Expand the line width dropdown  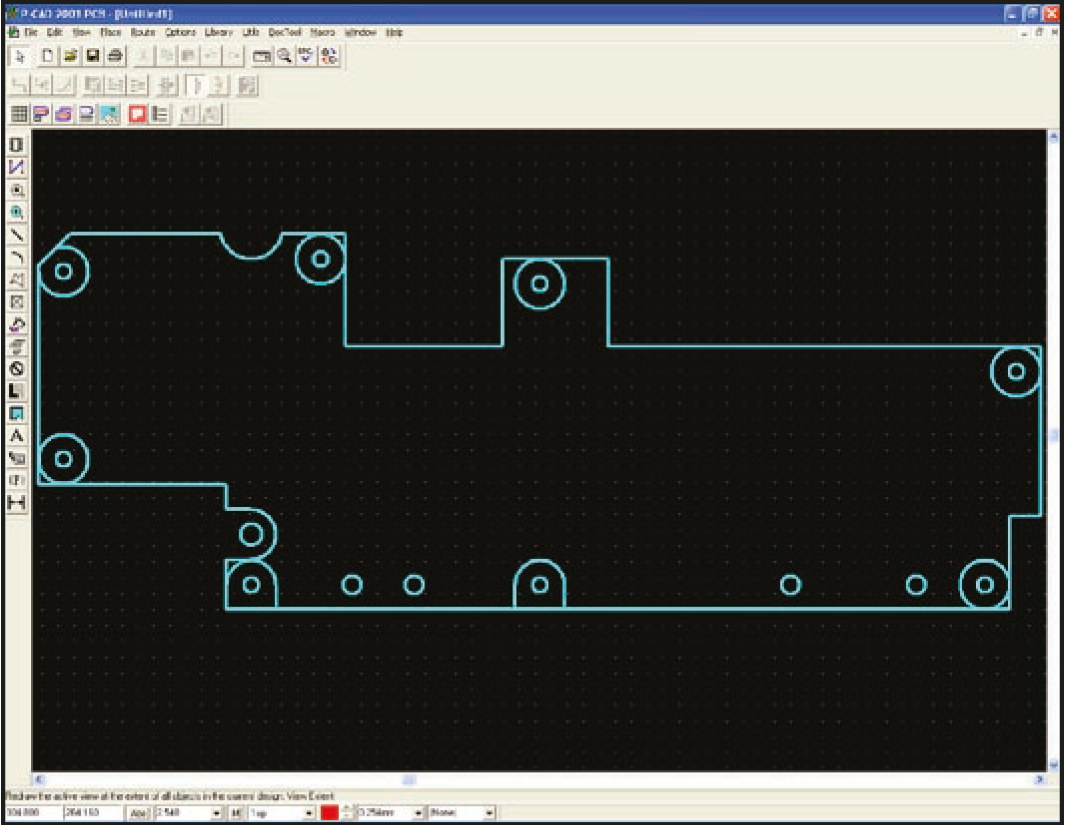pos(418,813)
